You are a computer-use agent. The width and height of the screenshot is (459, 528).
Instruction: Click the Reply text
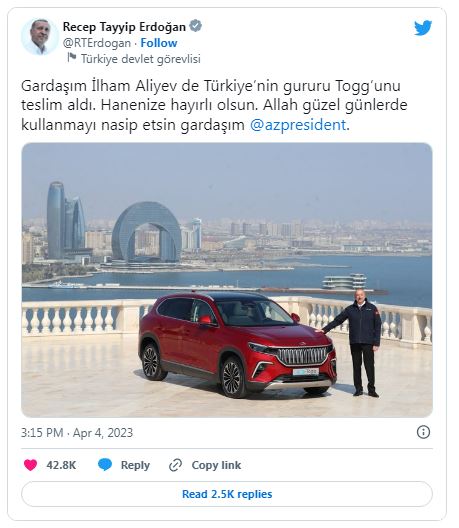point(135,465)
